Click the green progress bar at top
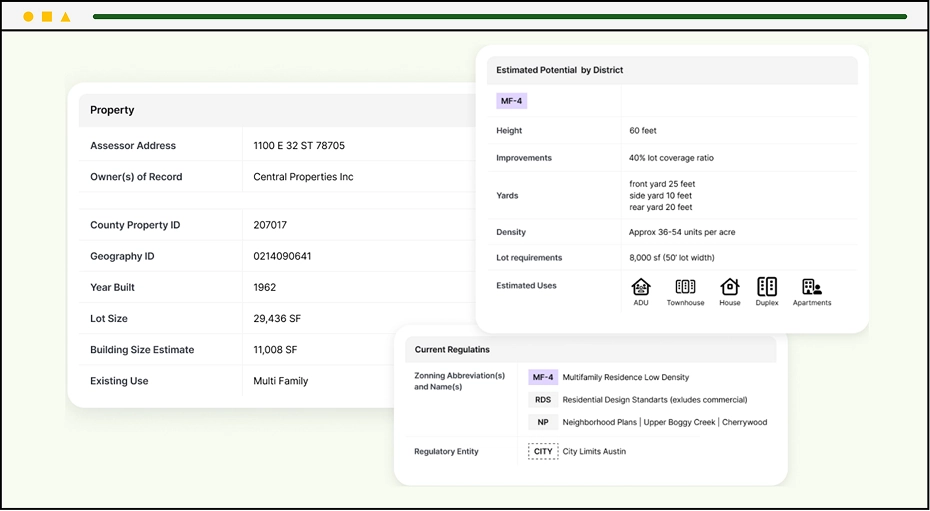The height and width of the screenshot is (511, 930). [x=500, y=17]
